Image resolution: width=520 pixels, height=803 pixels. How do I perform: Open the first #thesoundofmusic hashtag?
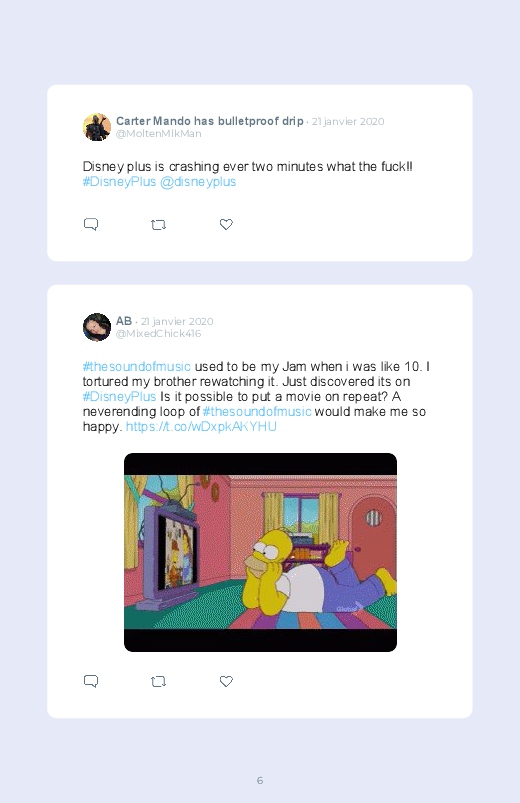click(x=137, y=367)
